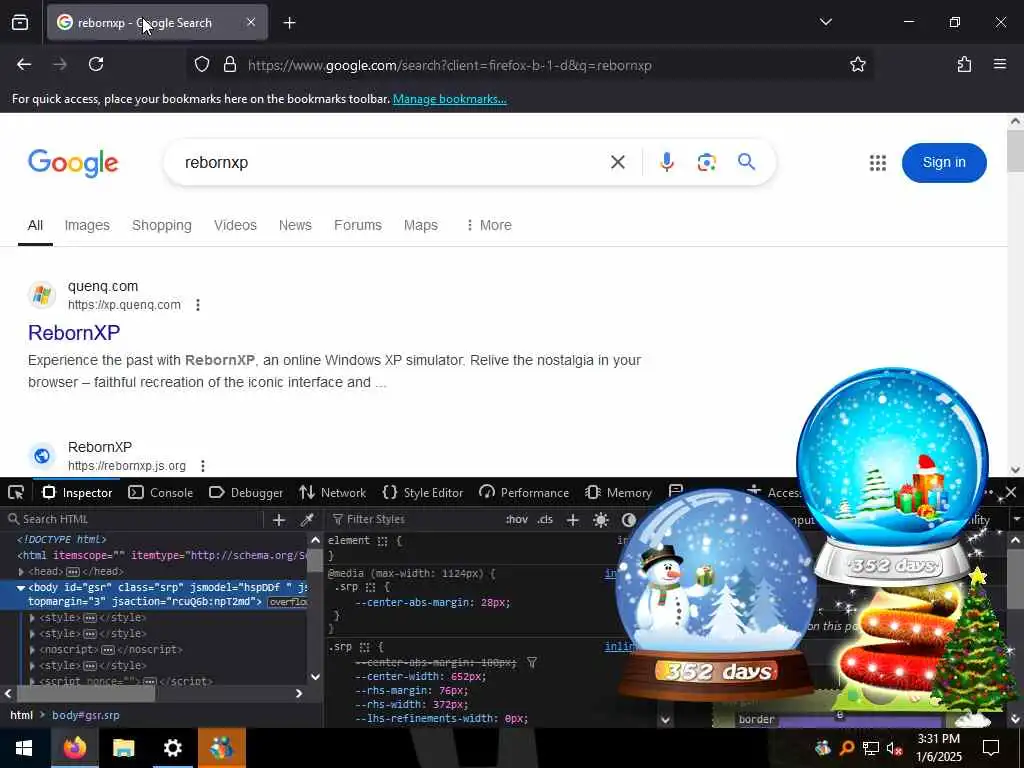Toggle light color scheme simulation
The image size is (1024, 768).
click(601, 519)
